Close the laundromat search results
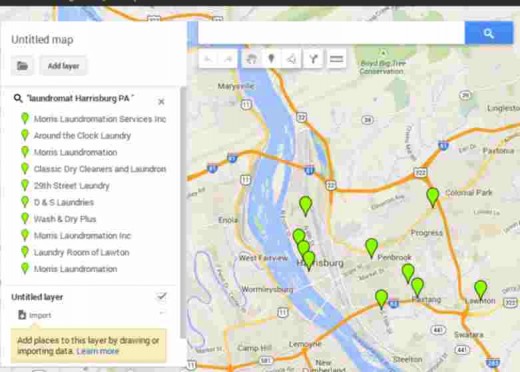This screenshot has height=372, width=520. tap(161, 101)
